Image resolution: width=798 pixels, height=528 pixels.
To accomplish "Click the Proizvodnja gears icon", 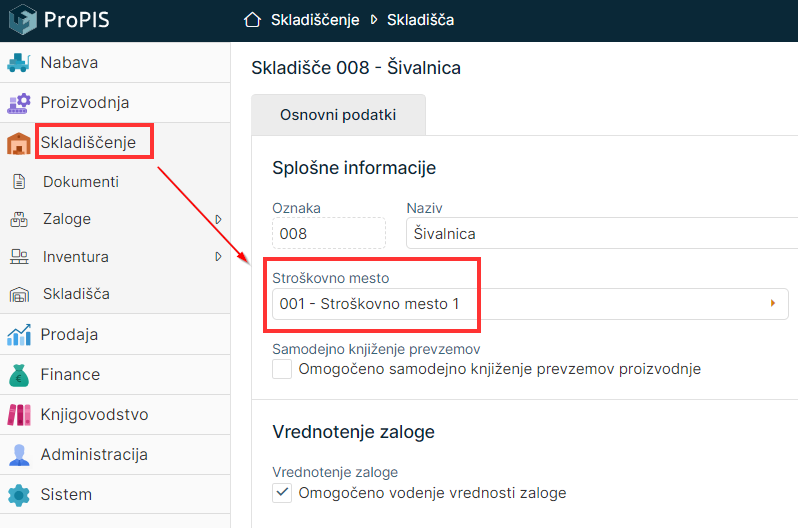I will [x=18, y=103].
